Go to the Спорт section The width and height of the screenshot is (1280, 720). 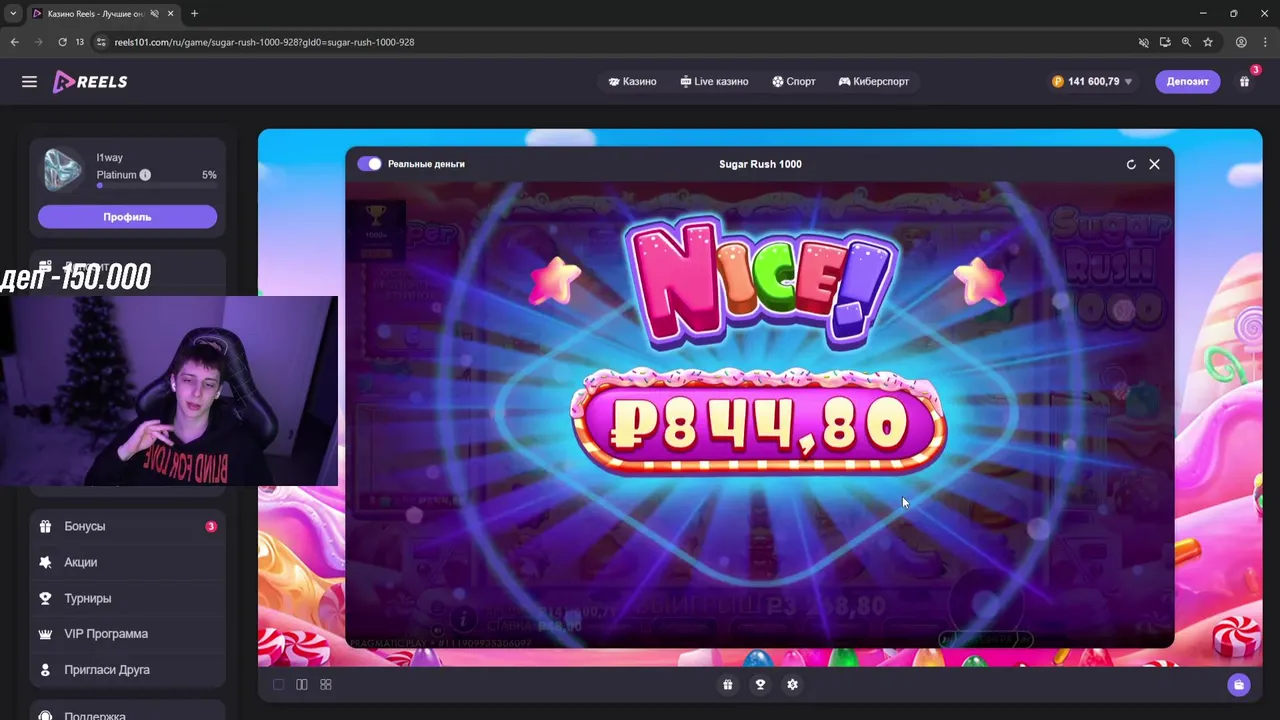(794, 82)
